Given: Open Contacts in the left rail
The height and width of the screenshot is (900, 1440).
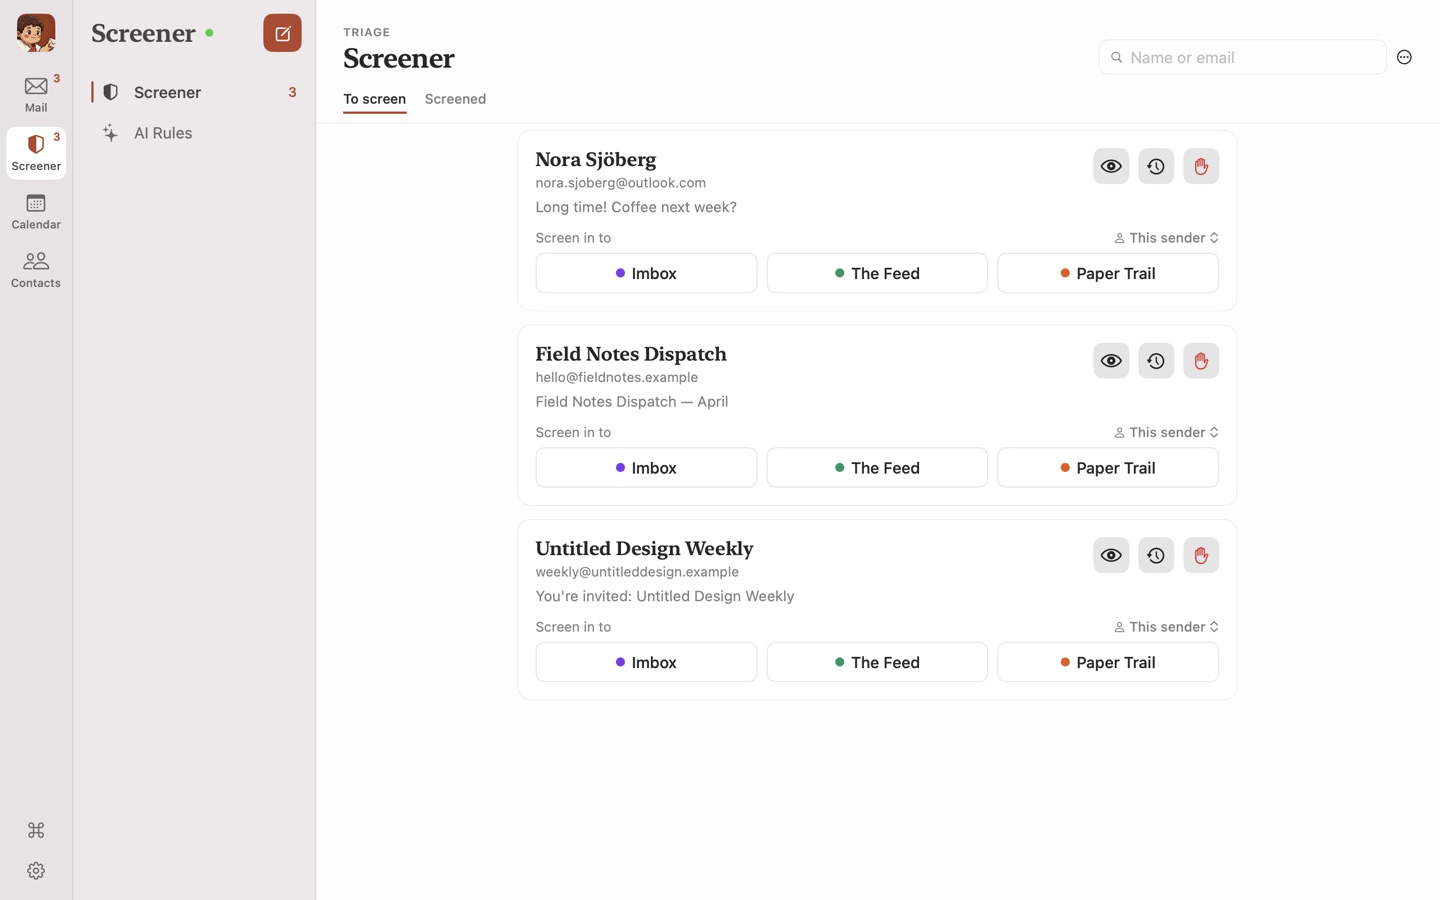Looking at the screenshot, I should (x=36, y=269).
